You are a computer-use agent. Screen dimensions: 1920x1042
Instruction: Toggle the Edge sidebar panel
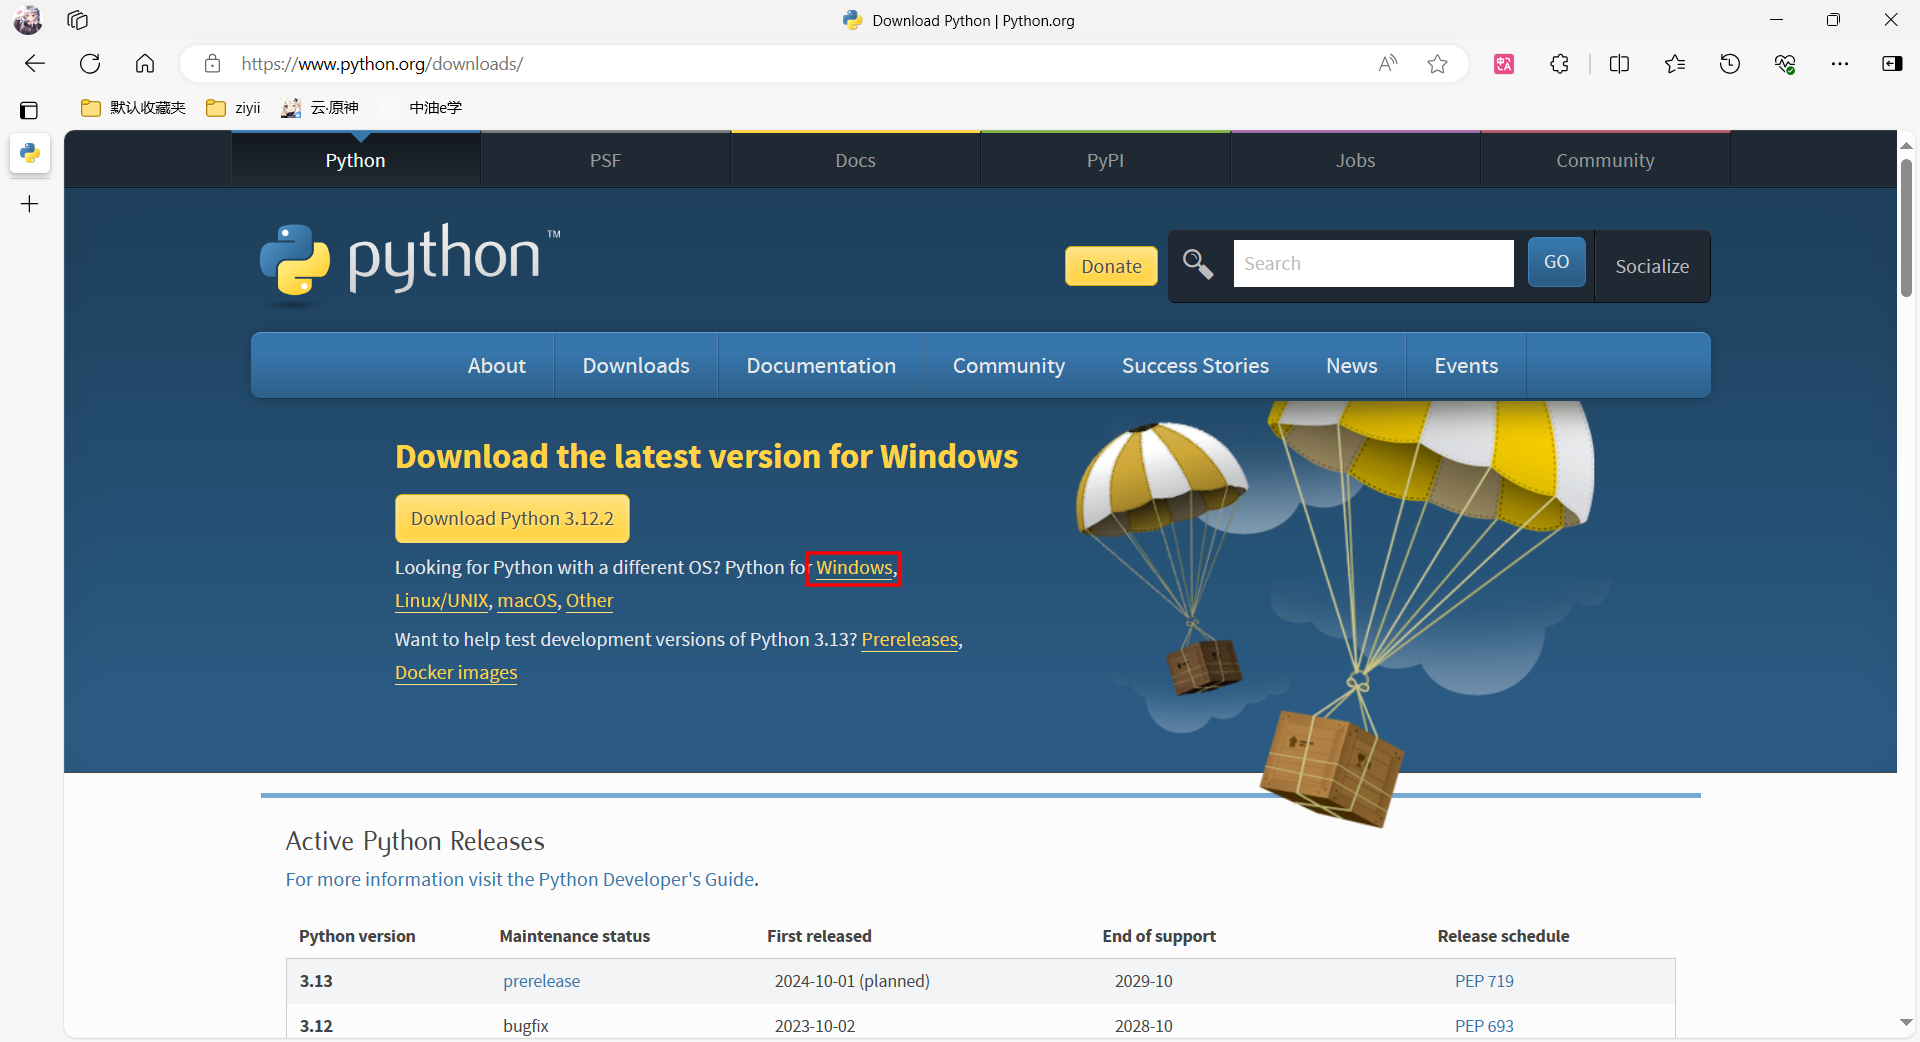pos(1891,64)
